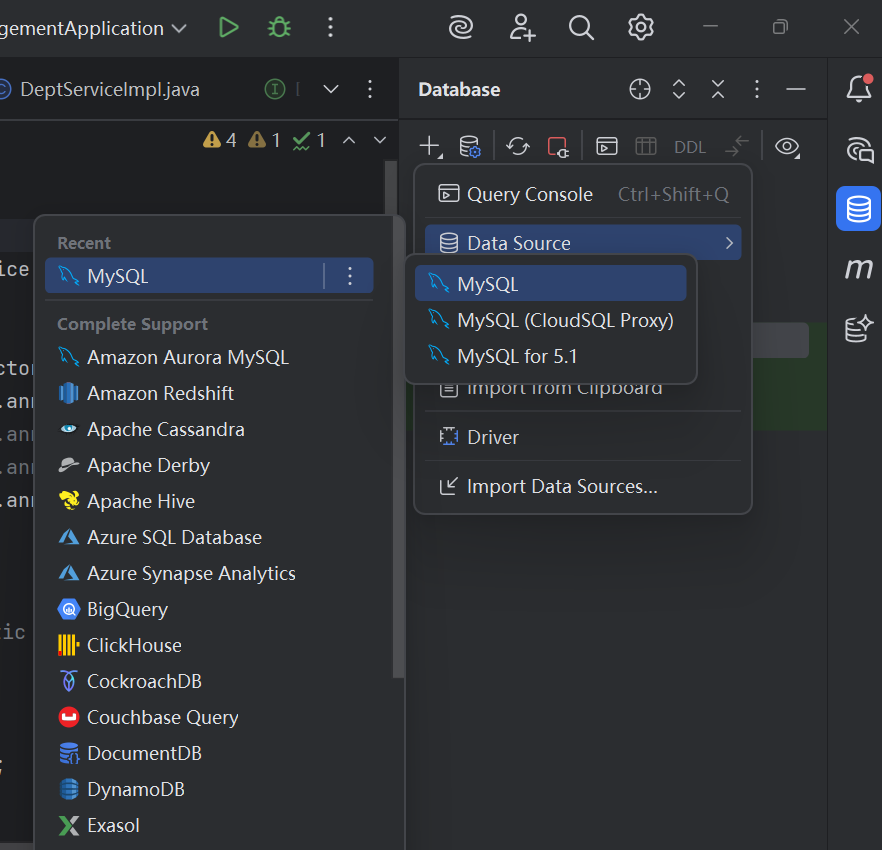Select MySQL (CloudSQL Proxy) driver
Screen dimensions: 882x850
(x=550, y=320)
